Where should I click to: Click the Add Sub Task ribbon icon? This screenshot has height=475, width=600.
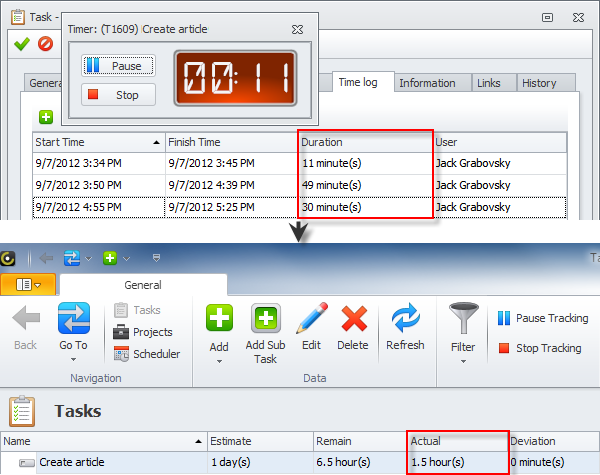[x=266, y=320]
